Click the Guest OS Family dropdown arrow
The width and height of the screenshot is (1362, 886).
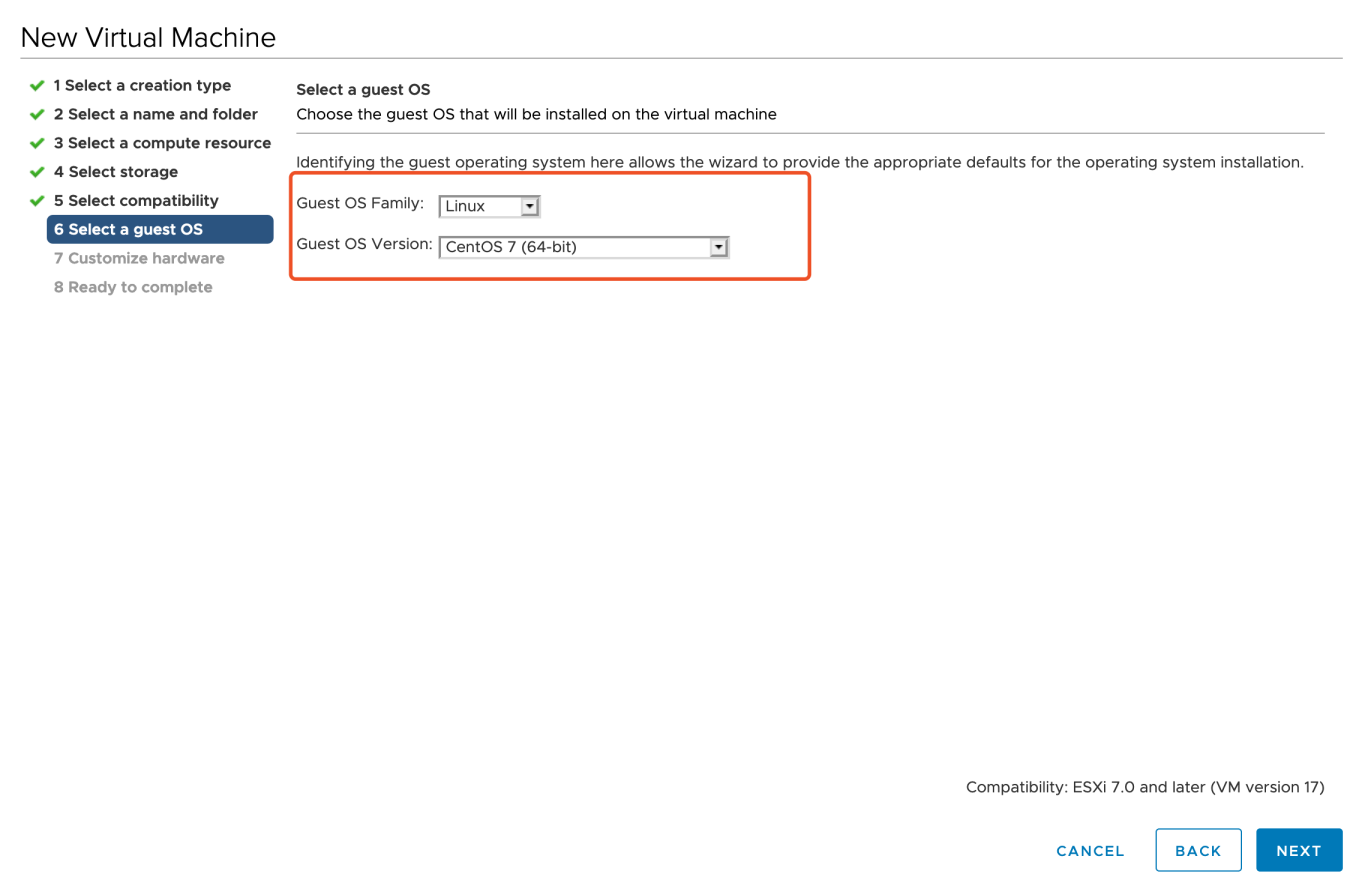pyautogui.click(x=530, y=206)
